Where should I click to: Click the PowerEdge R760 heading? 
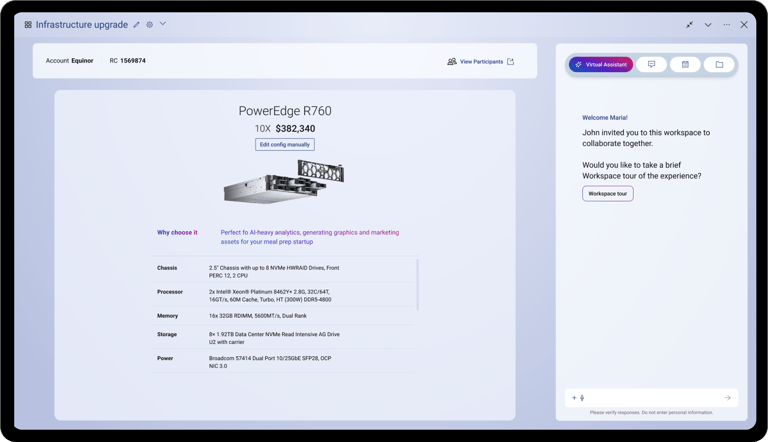(x=285, y=111)
